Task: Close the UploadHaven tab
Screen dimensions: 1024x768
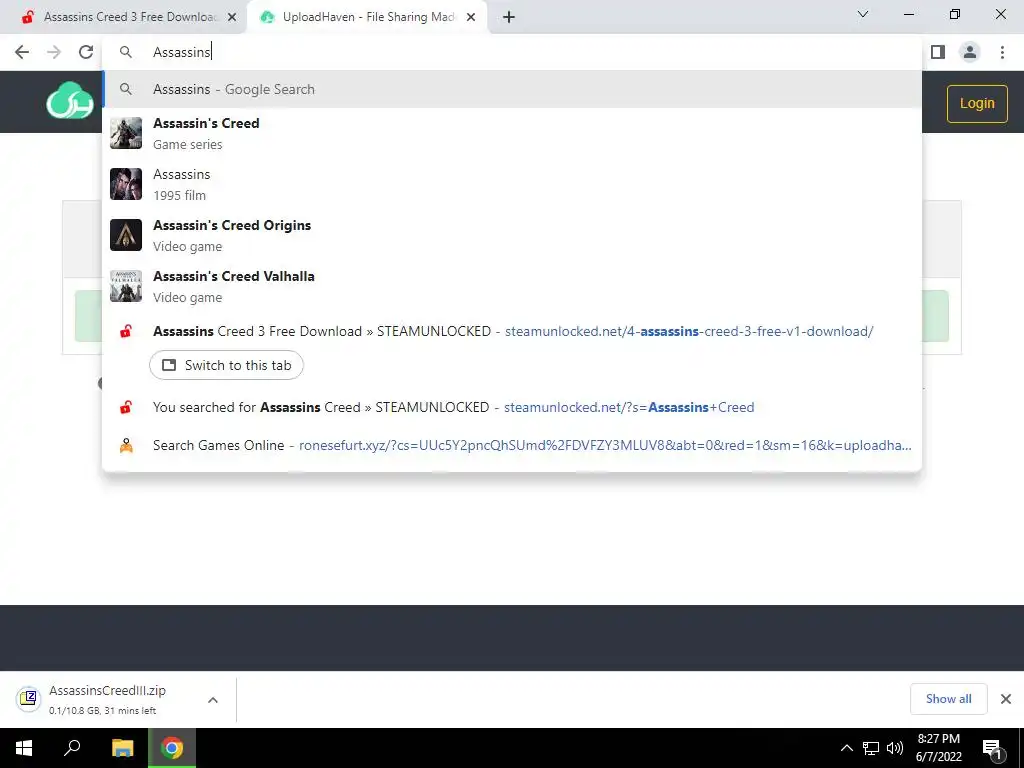Action: (x=471, y=18)
